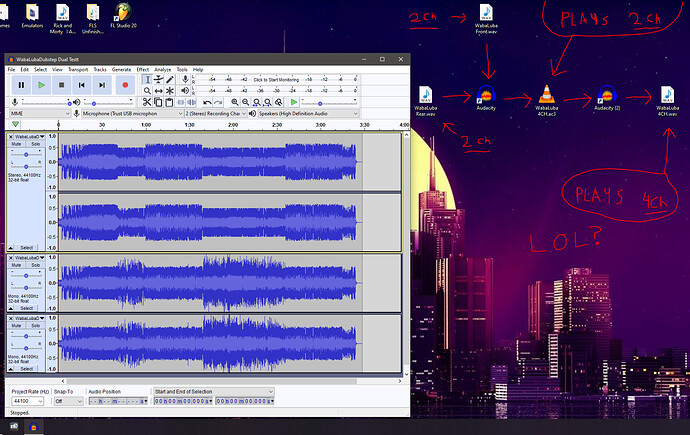Skip to project end
Screen dimensions: 690x435
tap(102, 85)
